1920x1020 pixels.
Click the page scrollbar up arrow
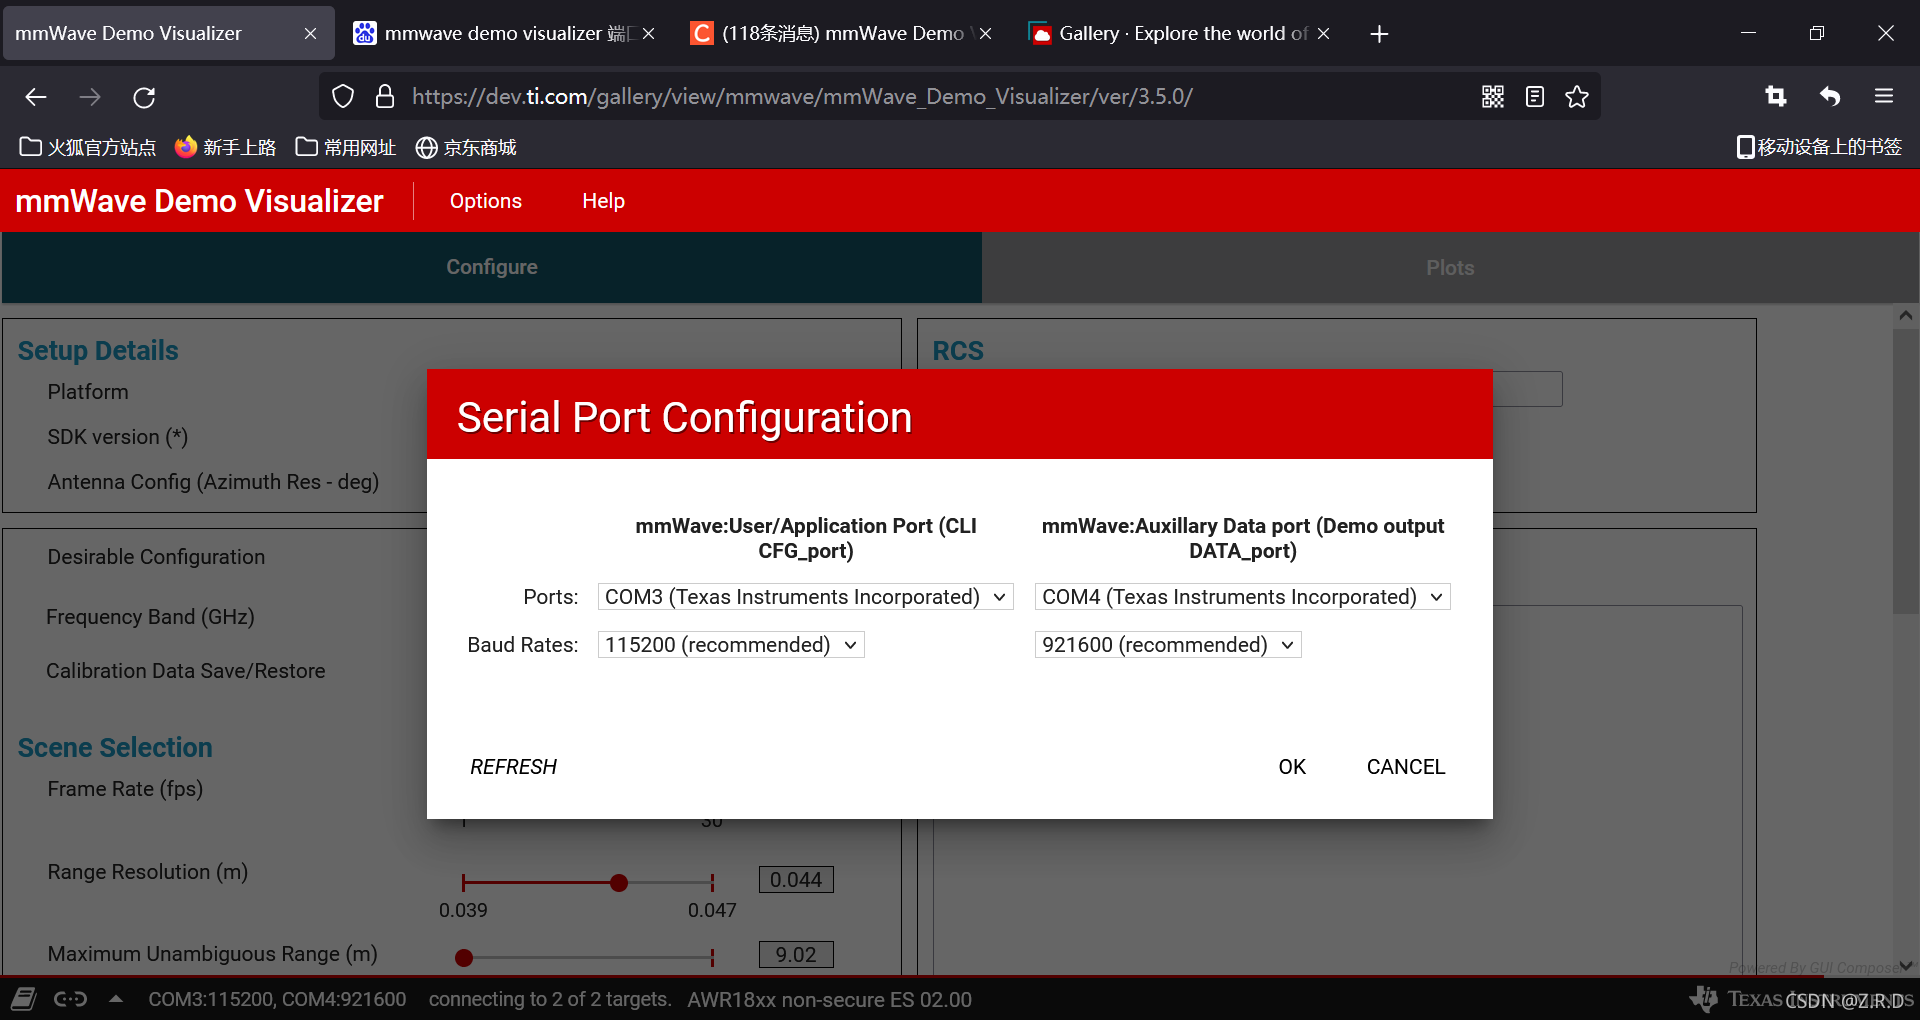1906,316
